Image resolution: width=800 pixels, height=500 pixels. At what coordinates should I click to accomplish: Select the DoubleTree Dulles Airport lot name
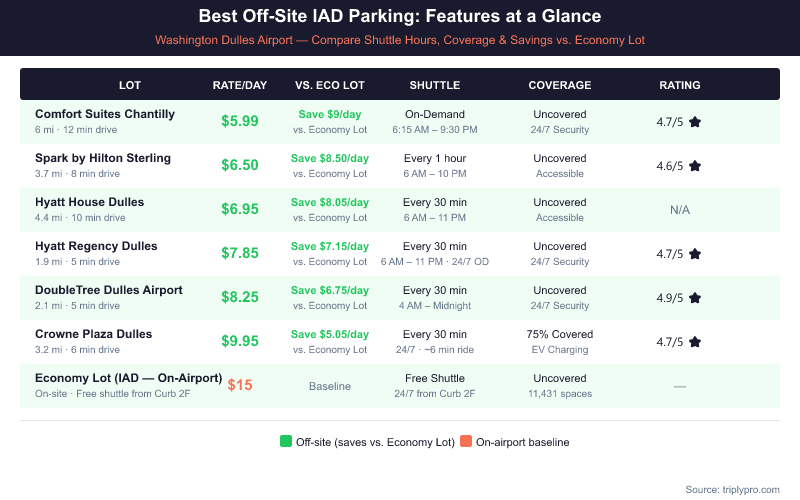[109, 290]
